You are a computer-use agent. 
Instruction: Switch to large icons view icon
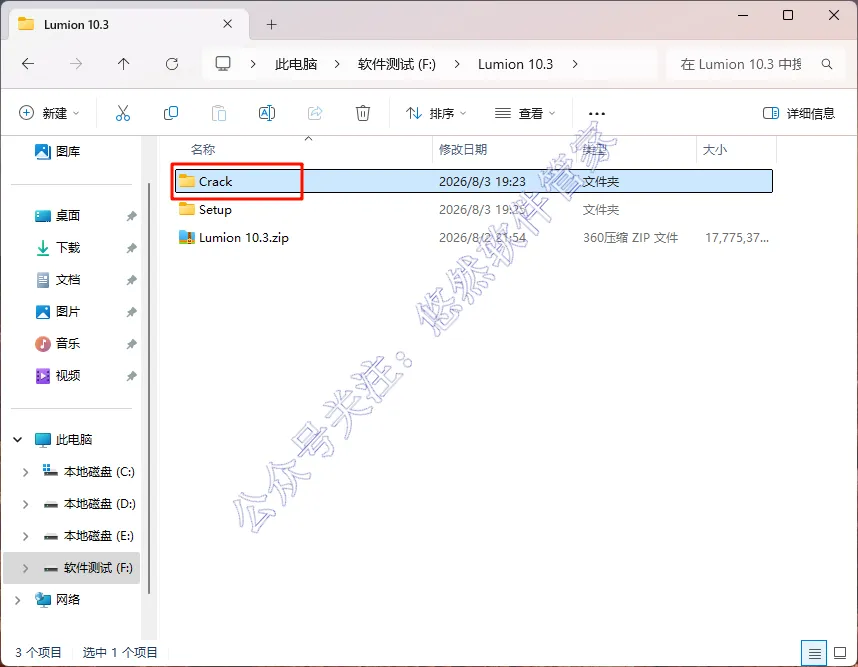pos(840,653)
